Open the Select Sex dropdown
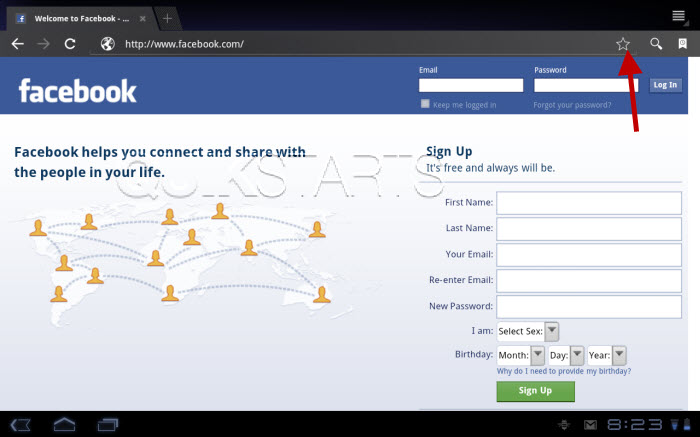This screenshot has height=437, width=700. (x=528, y=331)
